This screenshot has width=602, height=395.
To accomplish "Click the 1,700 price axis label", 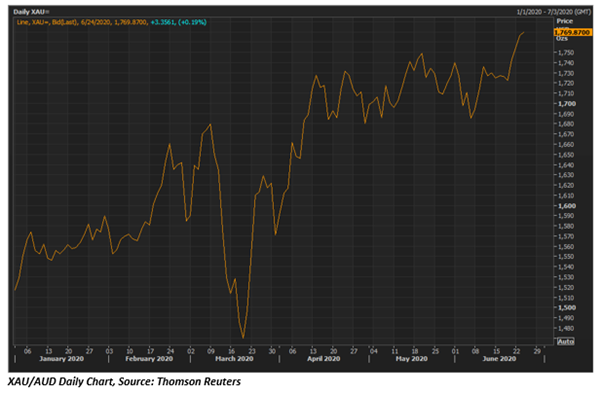I will coord(567,104).
